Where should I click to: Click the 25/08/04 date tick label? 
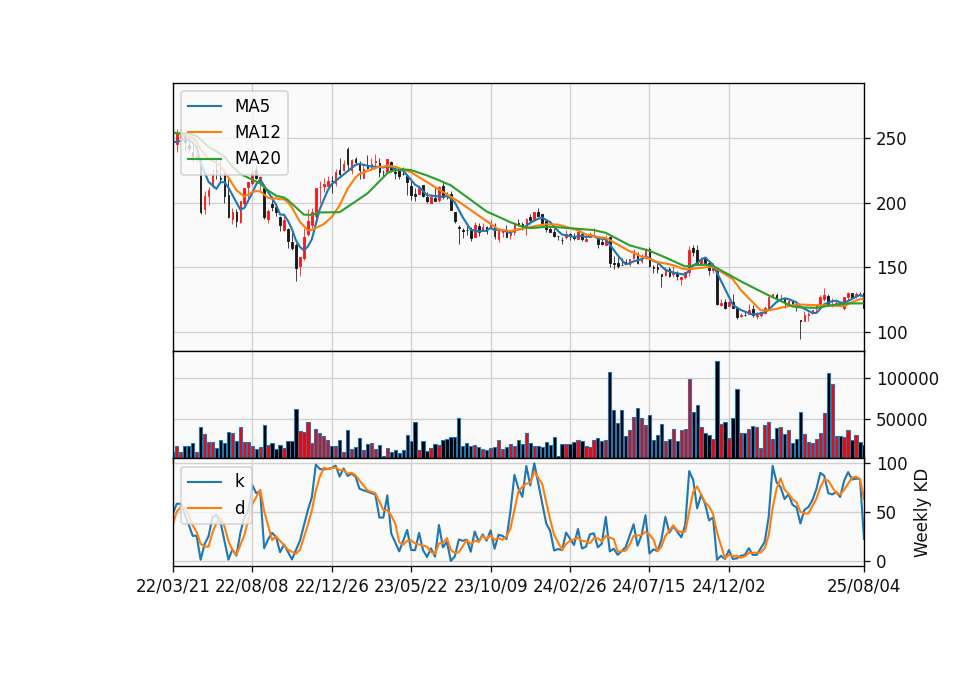coord(864,586)
